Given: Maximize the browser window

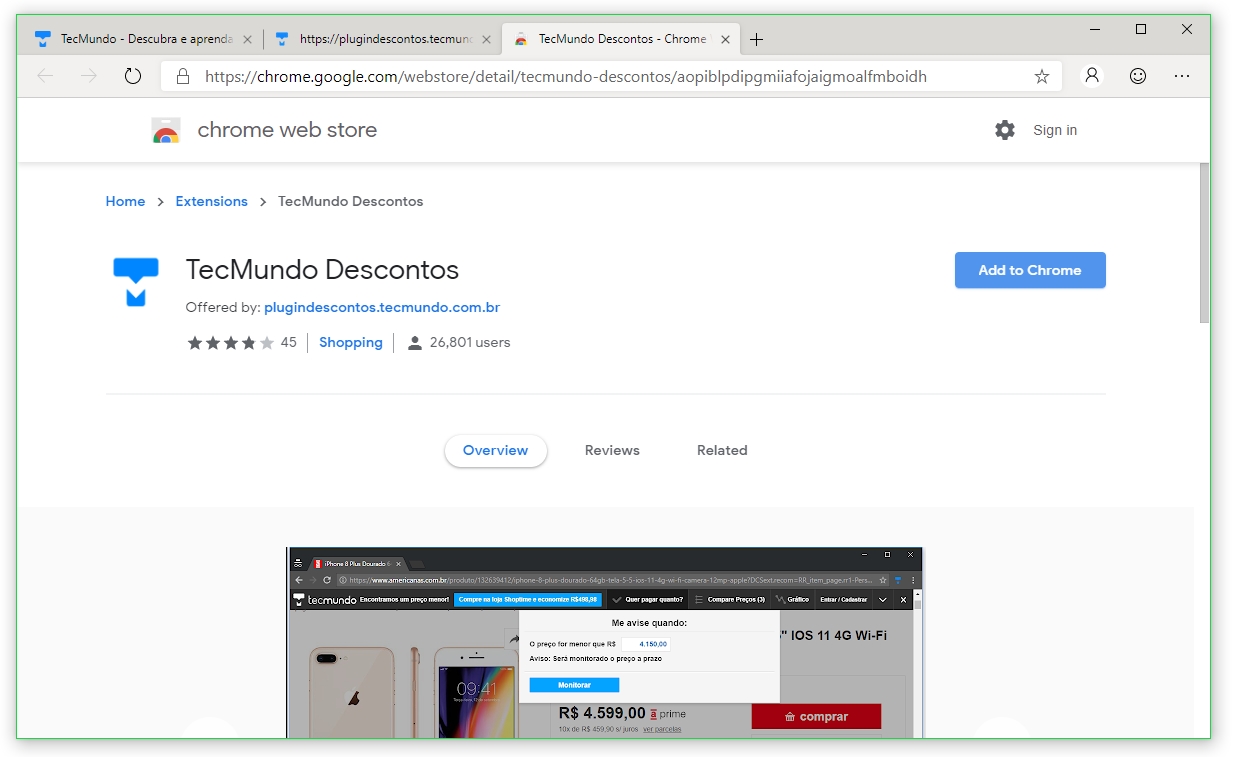Looking at the screenshot, I should click(x=1141, y=30).
